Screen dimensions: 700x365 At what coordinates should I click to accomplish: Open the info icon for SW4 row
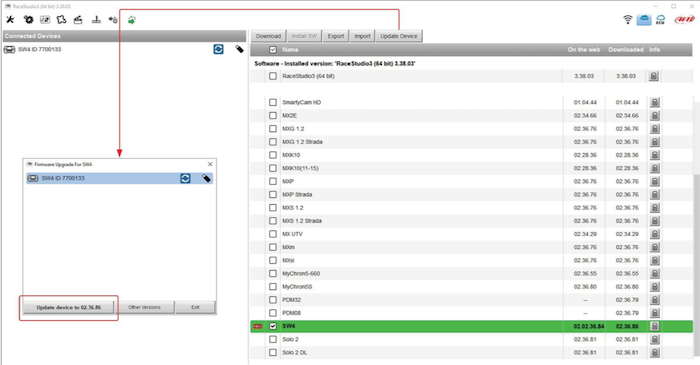654,326
